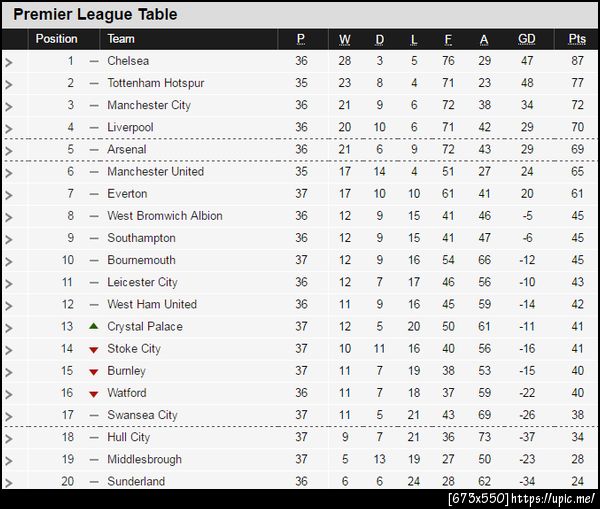Click Chelsea's no-movement dash icon

point(94,61)
